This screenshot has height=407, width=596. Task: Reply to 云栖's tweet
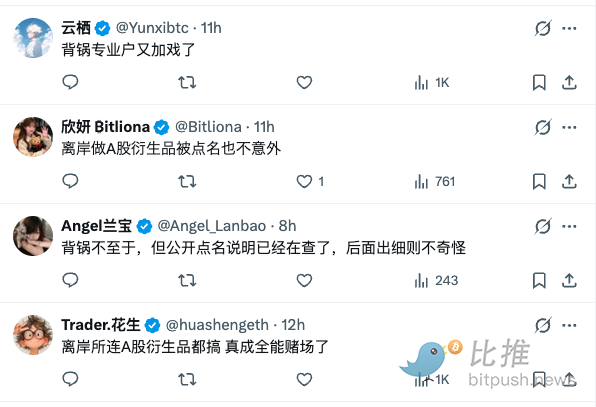click(x=70, y=82)
